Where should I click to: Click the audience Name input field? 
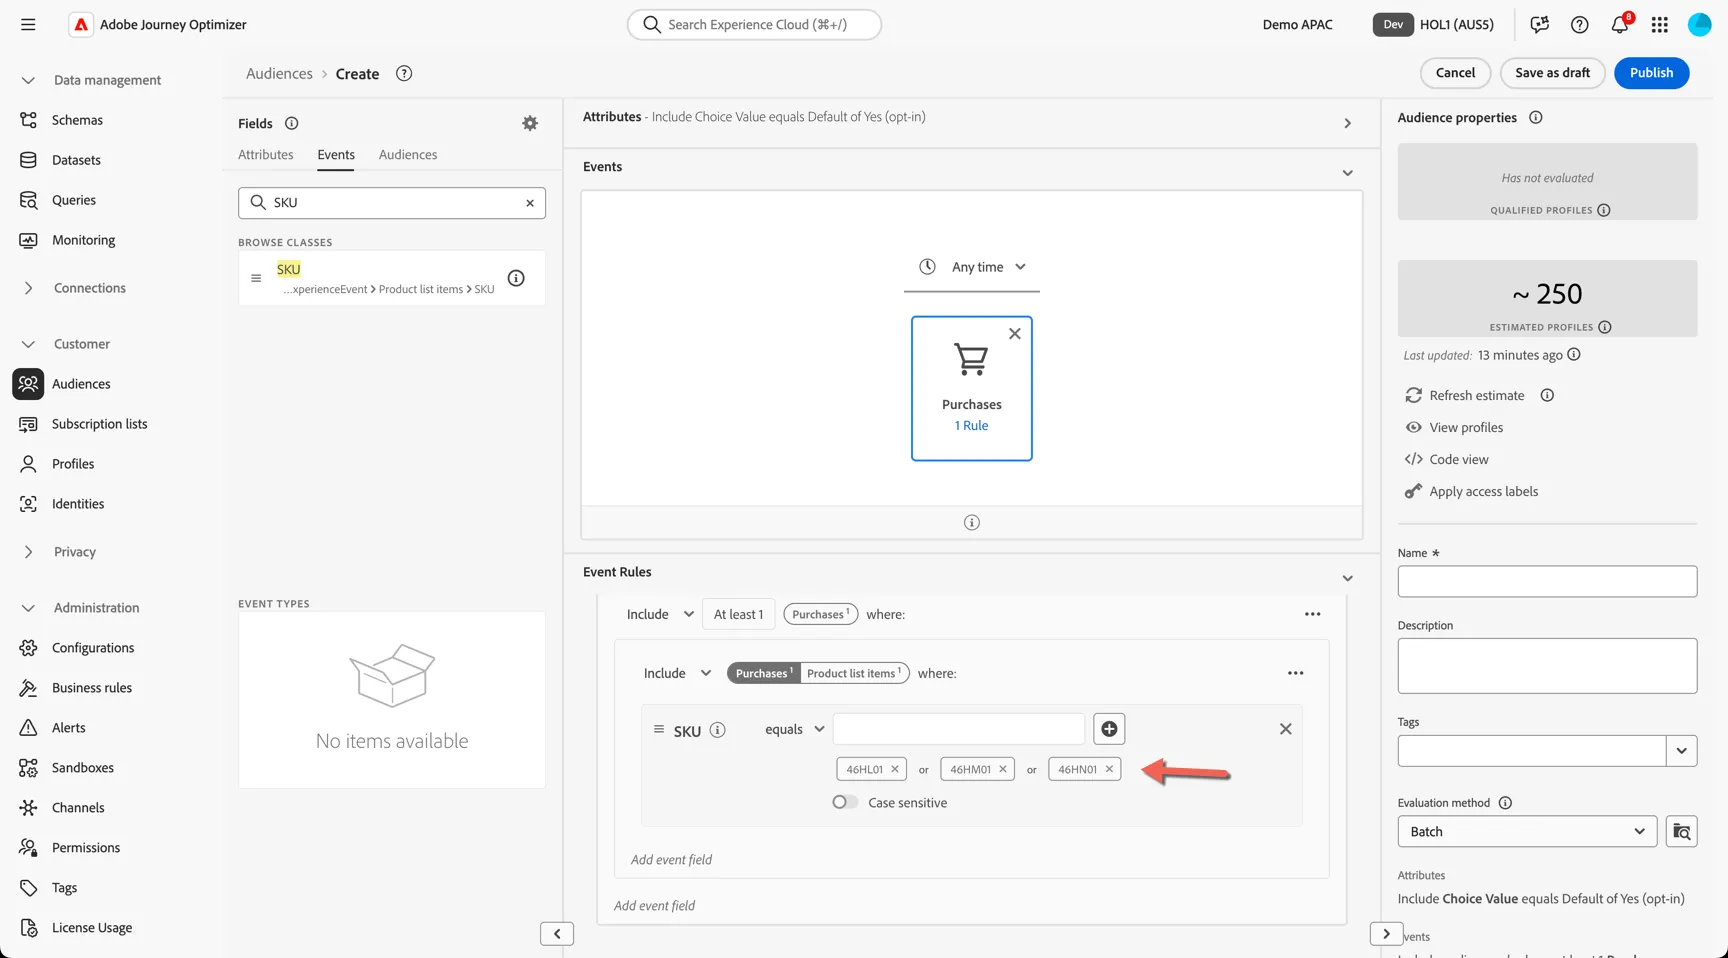pos(1547,582)
